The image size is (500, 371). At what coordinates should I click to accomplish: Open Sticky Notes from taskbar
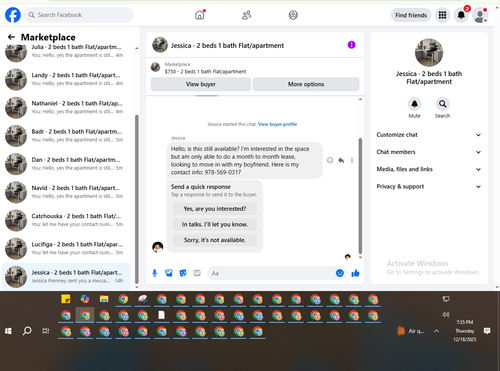(66, 299)
